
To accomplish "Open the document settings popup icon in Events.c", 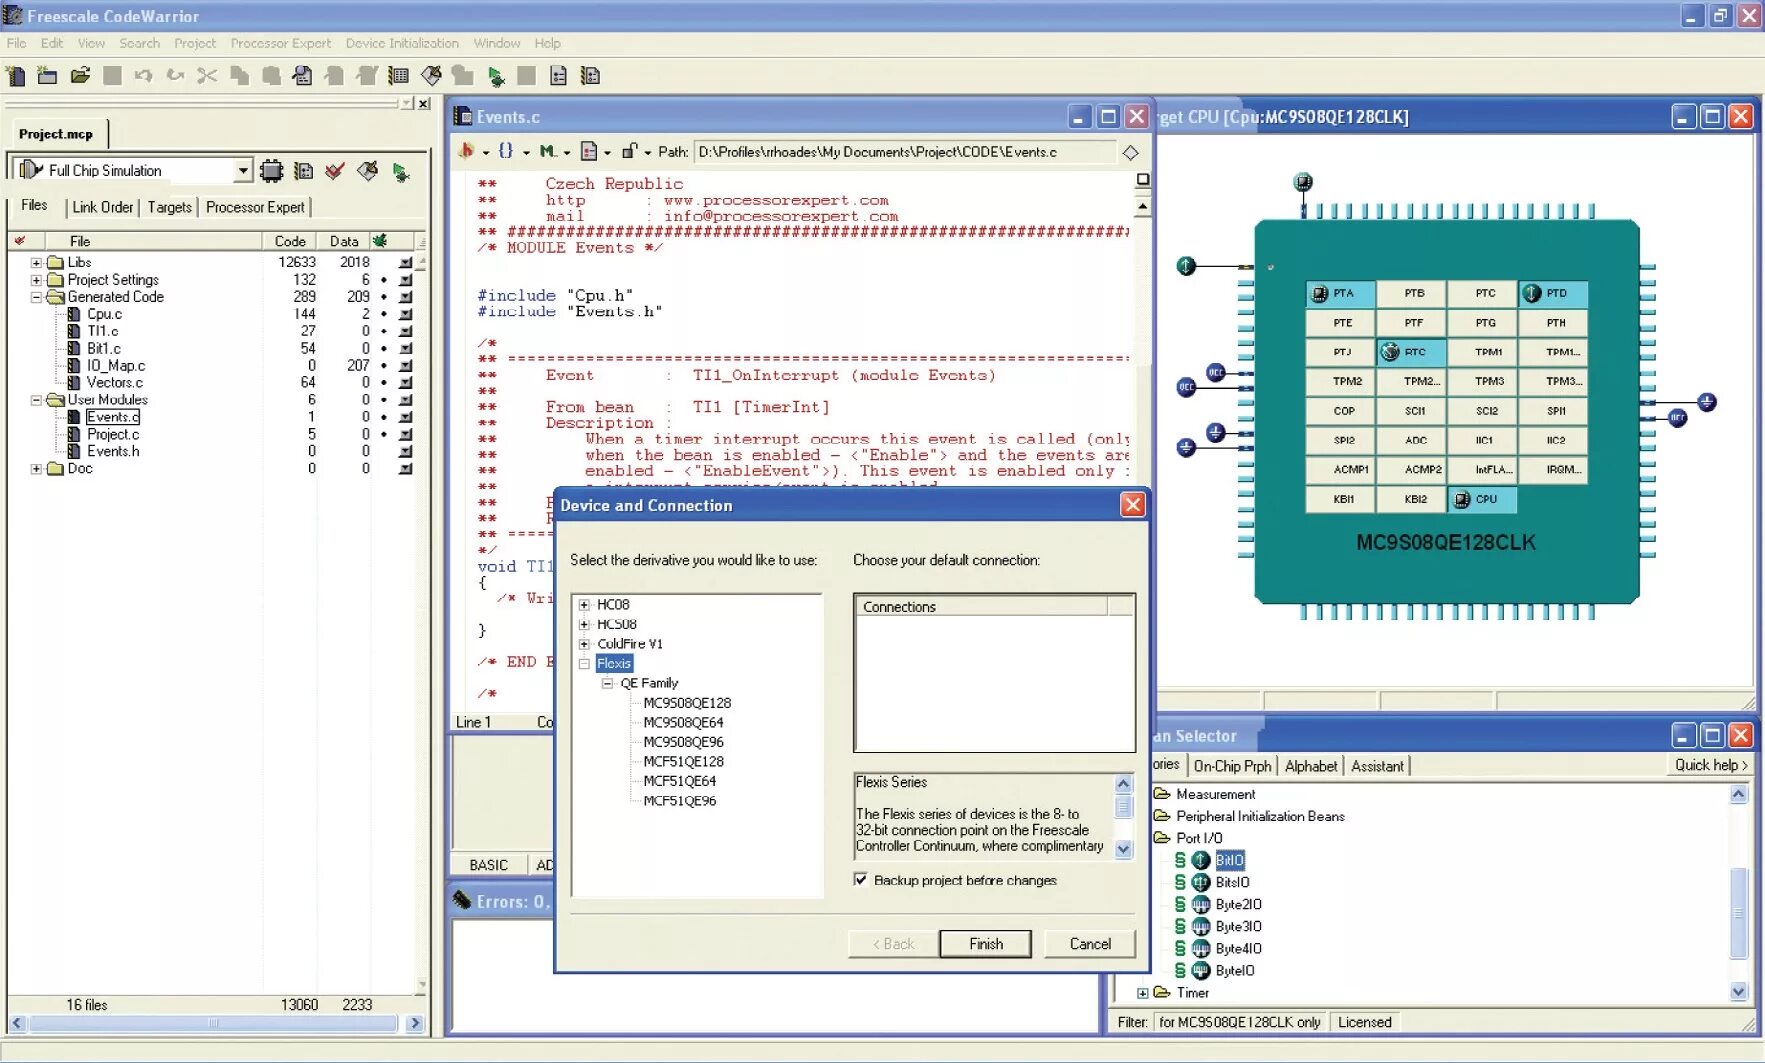I will point(589,151).
